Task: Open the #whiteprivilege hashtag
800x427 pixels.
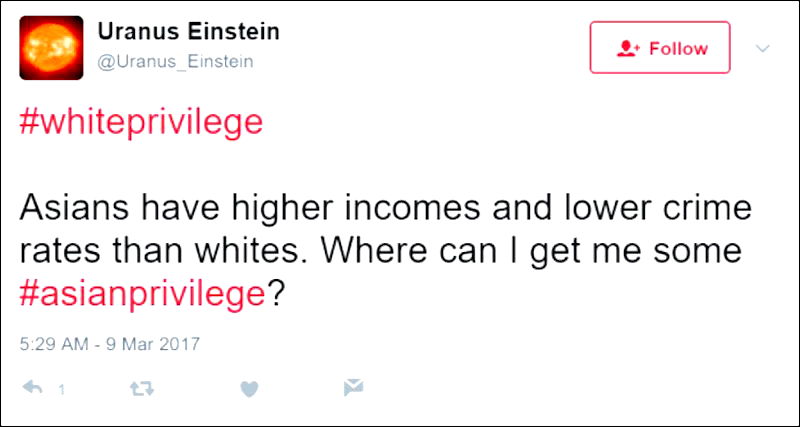Action: coord(140,122)
